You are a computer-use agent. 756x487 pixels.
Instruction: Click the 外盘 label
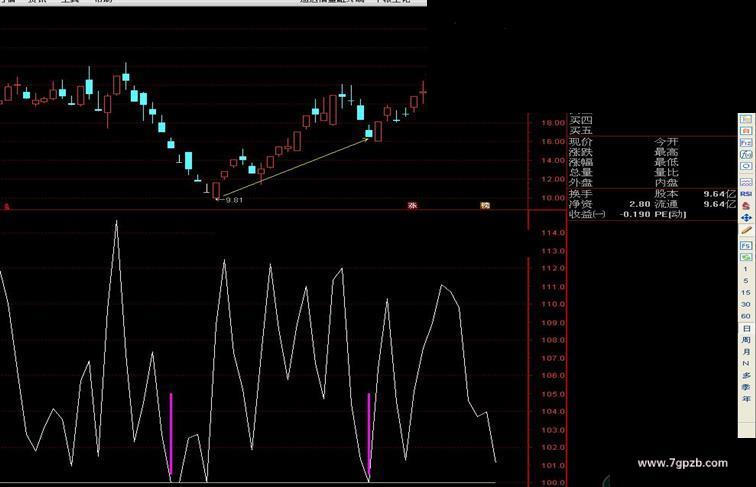pos(580,183)
